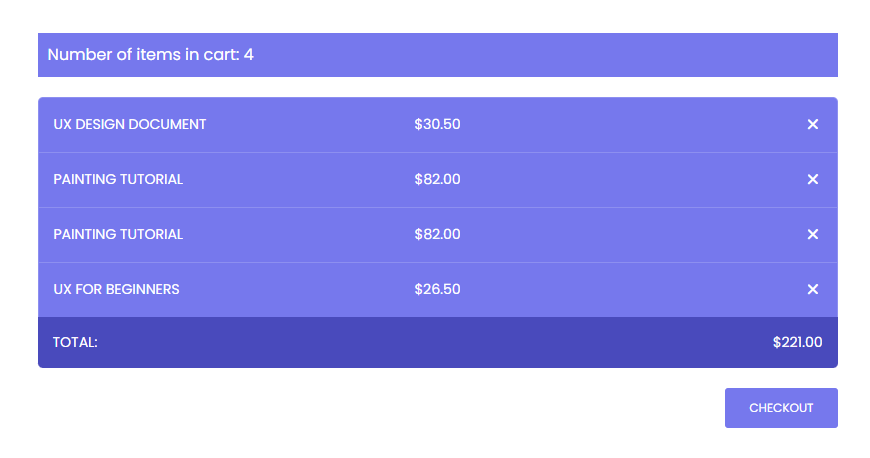Select the first Painting Tutorial name
Image resolution: width=870 pixels, height=458 pixels.
[118, 179]
